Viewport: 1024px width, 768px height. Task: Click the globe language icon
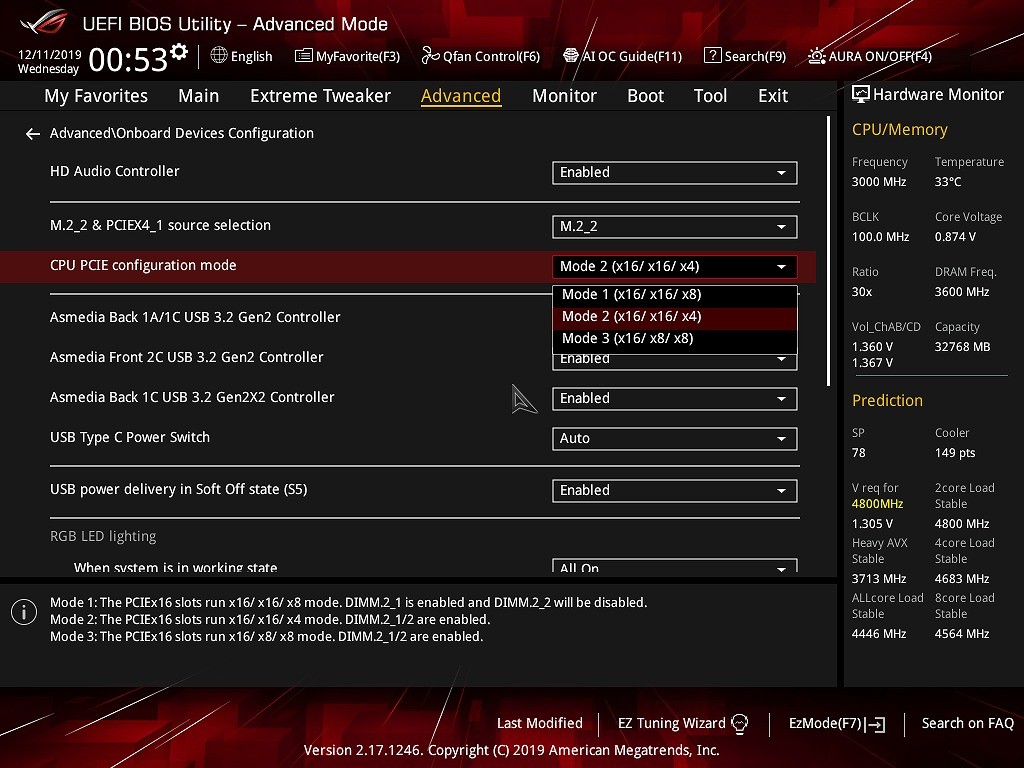[x=219, y=56]
